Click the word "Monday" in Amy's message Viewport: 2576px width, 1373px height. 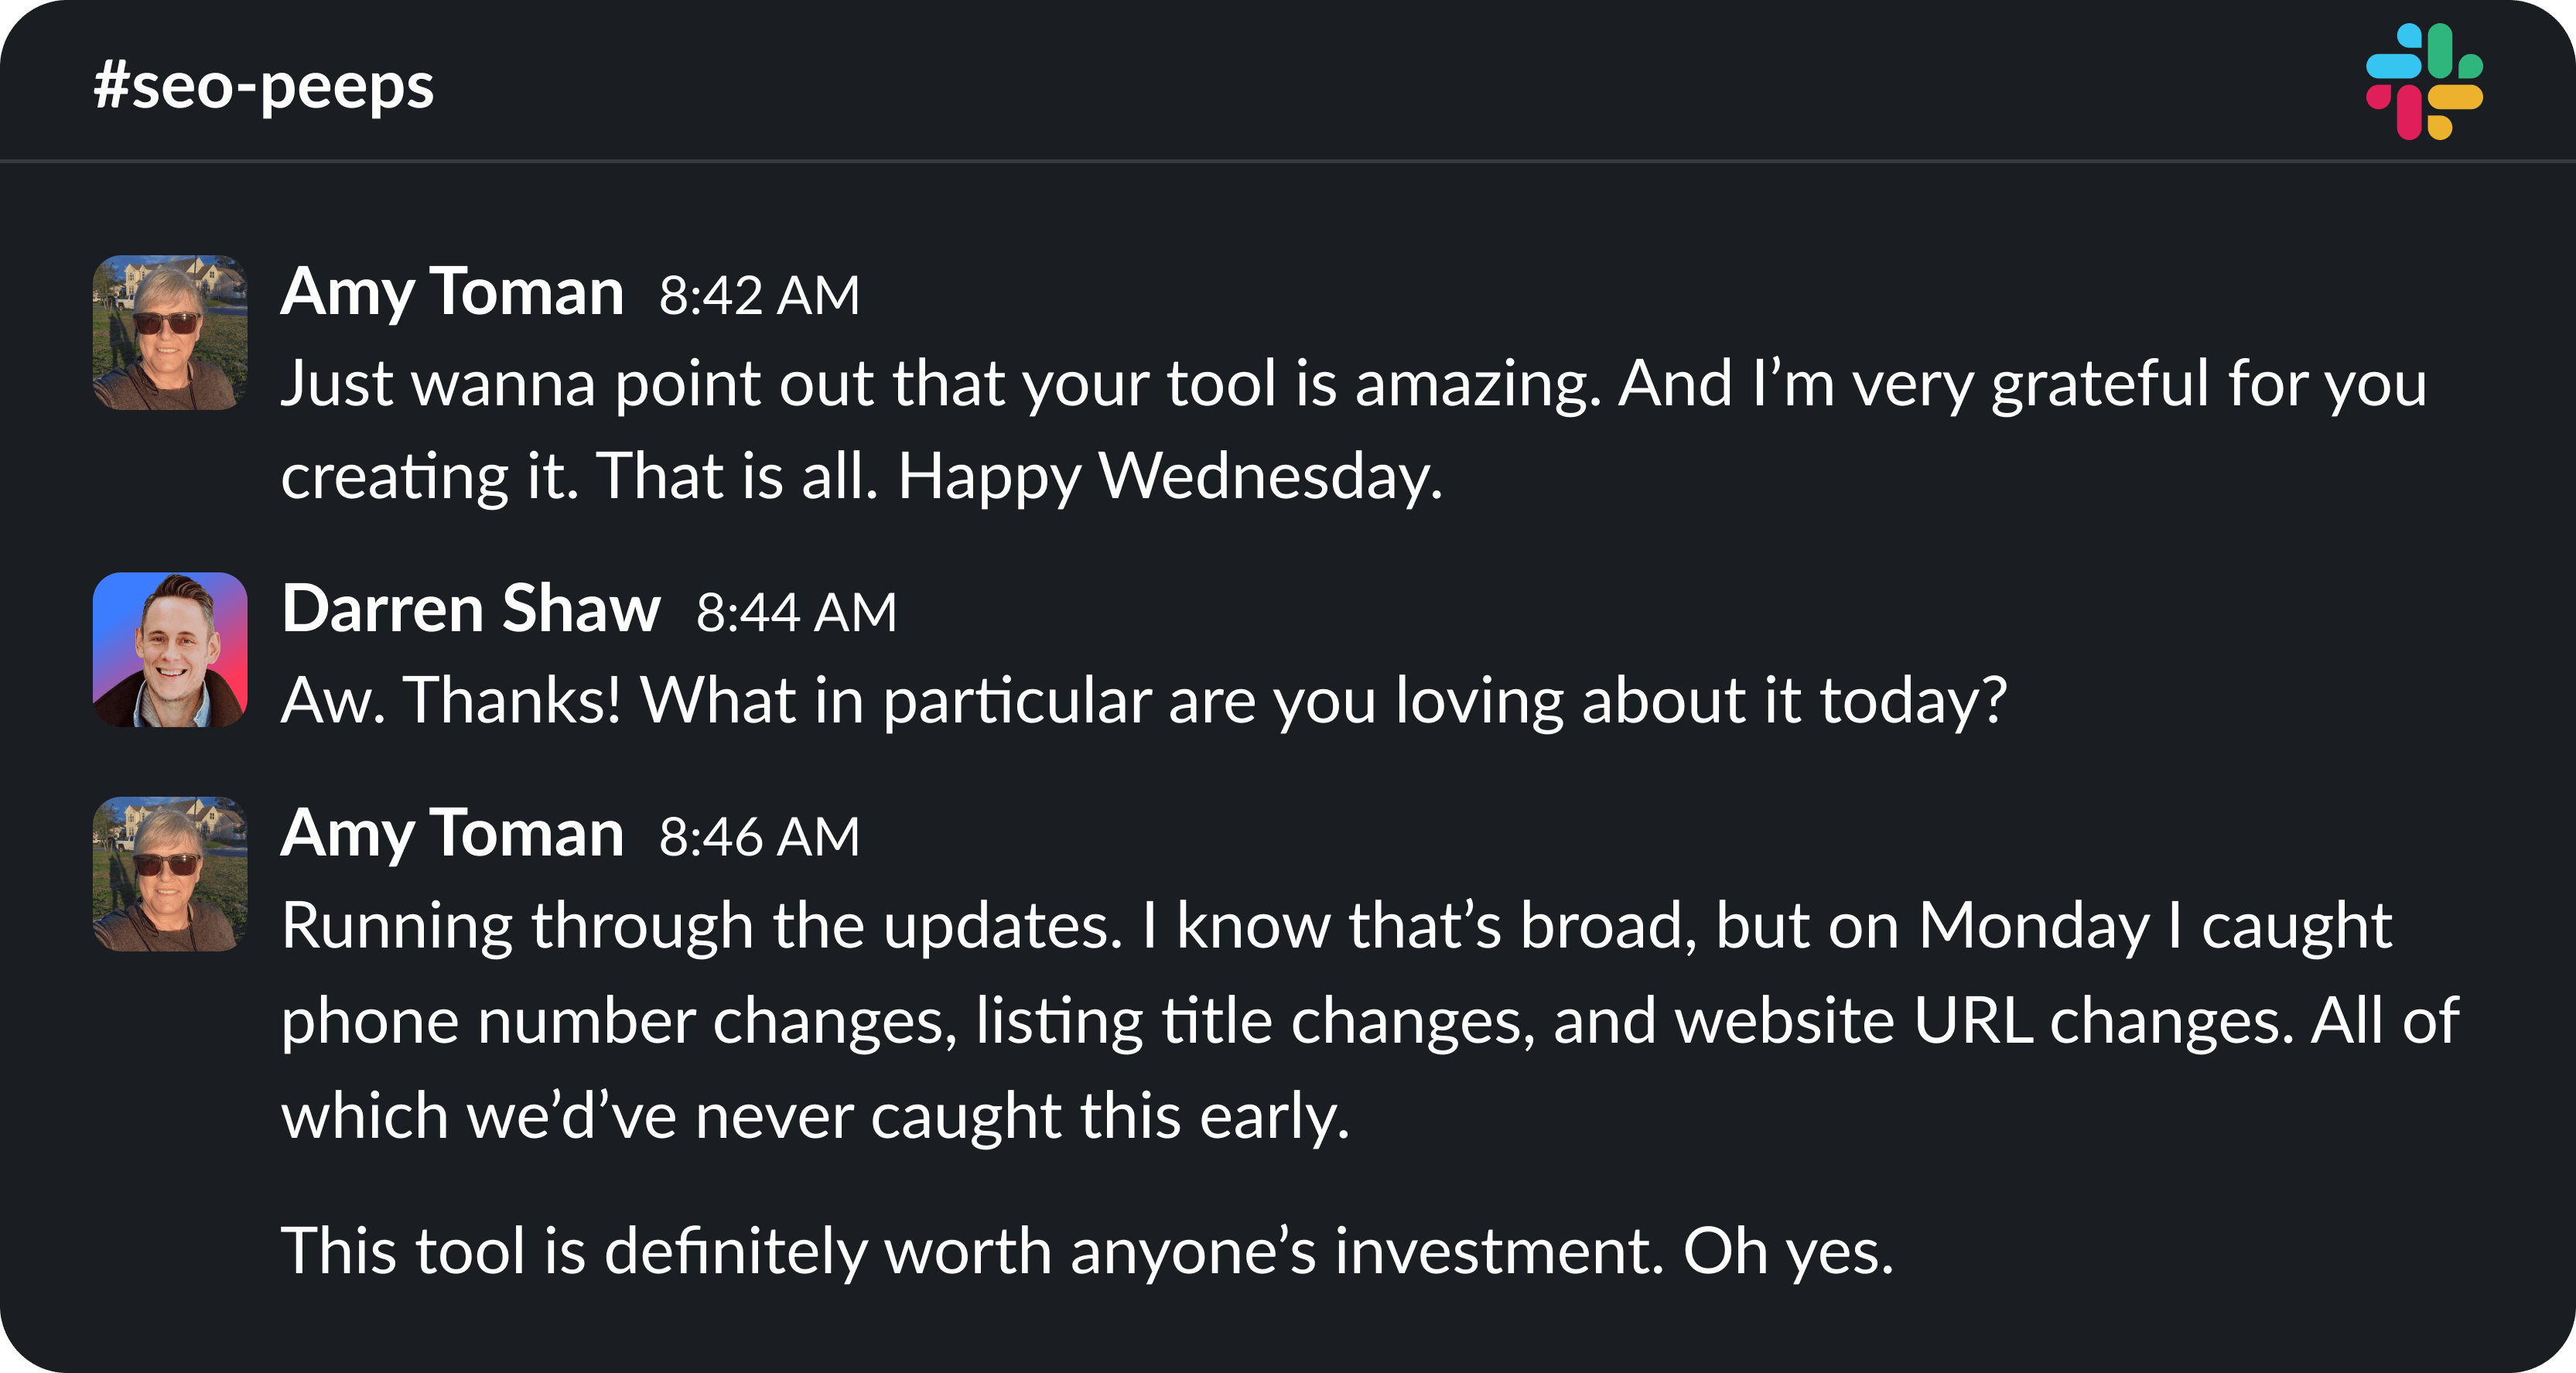pos(2033,926)
